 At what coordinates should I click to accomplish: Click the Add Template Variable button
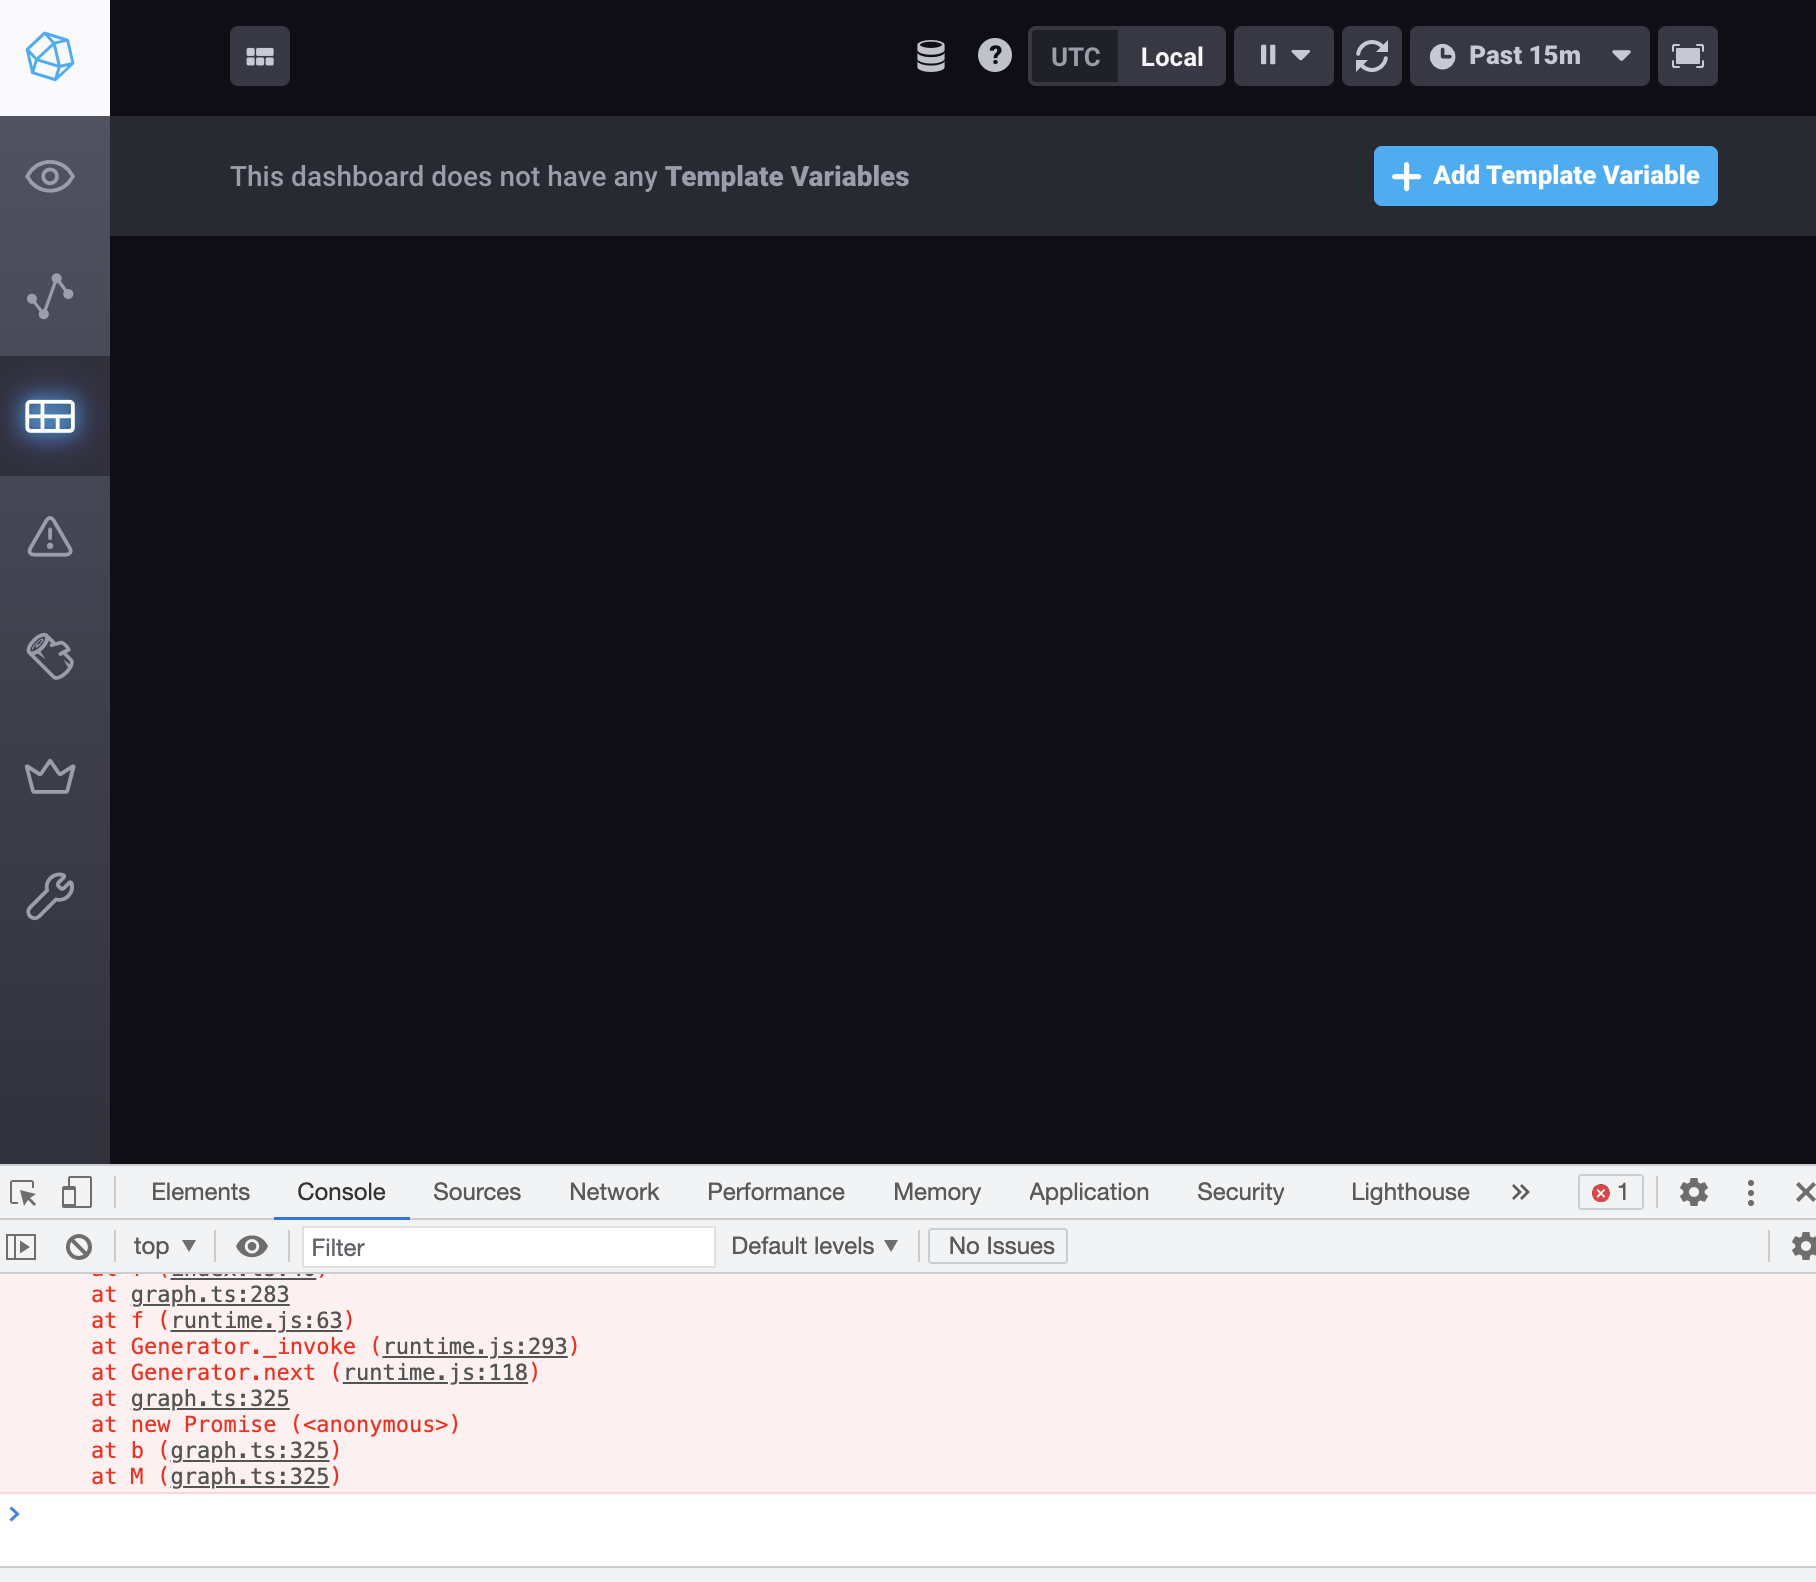pos(1544,175)
